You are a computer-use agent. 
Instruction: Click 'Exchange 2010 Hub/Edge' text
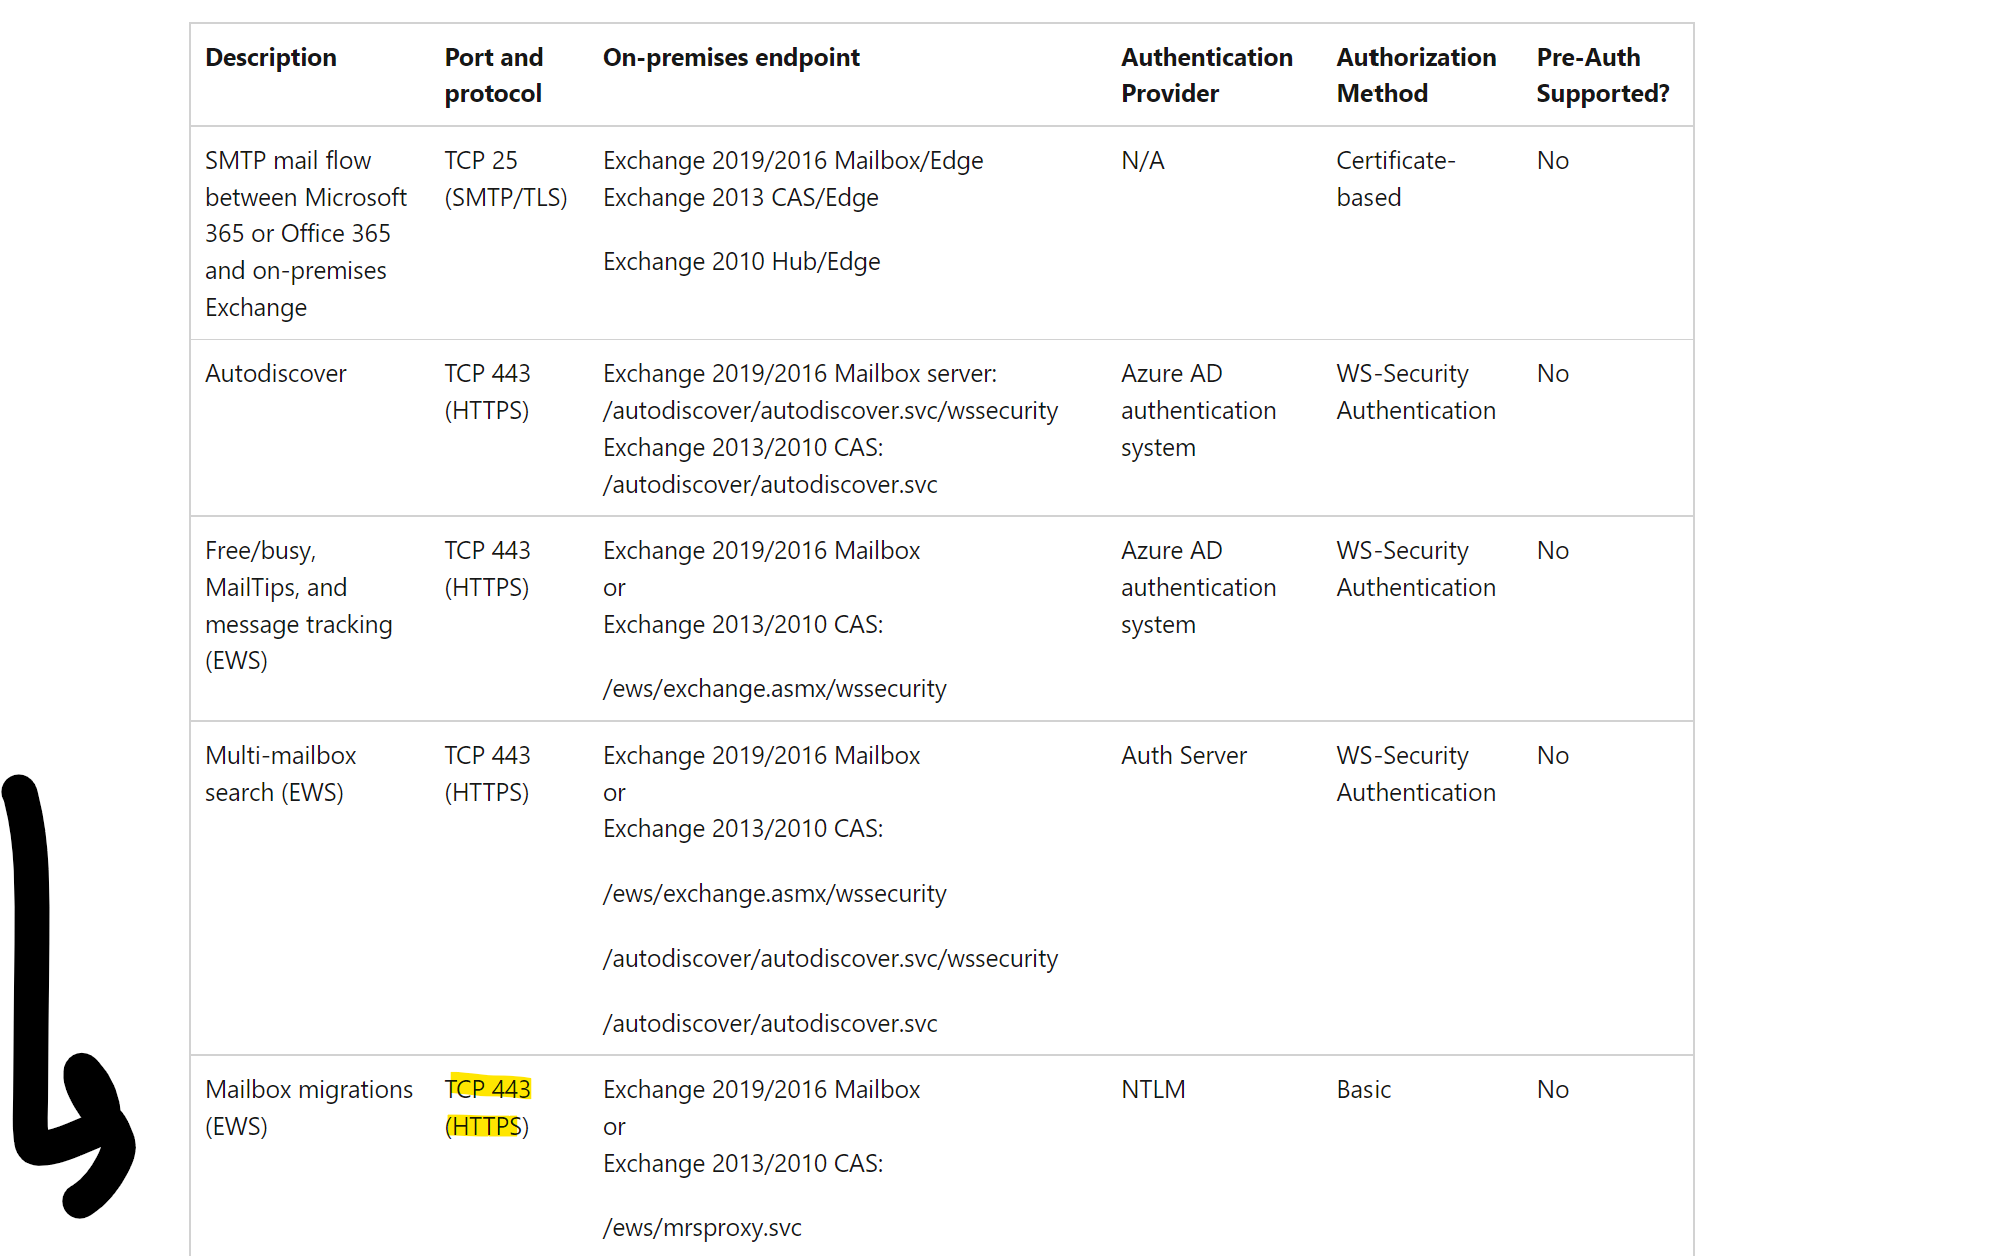click(742, 262)
